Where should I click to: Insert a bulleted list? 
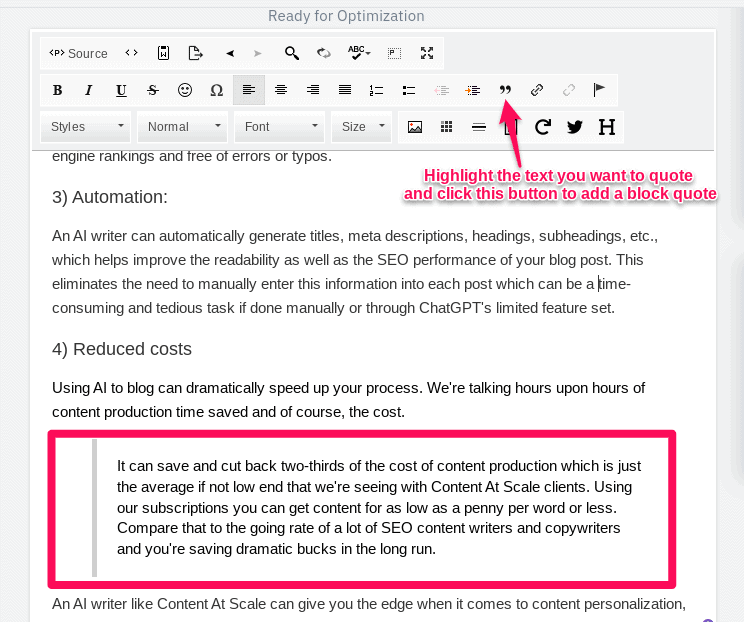(x=409, y=90)
